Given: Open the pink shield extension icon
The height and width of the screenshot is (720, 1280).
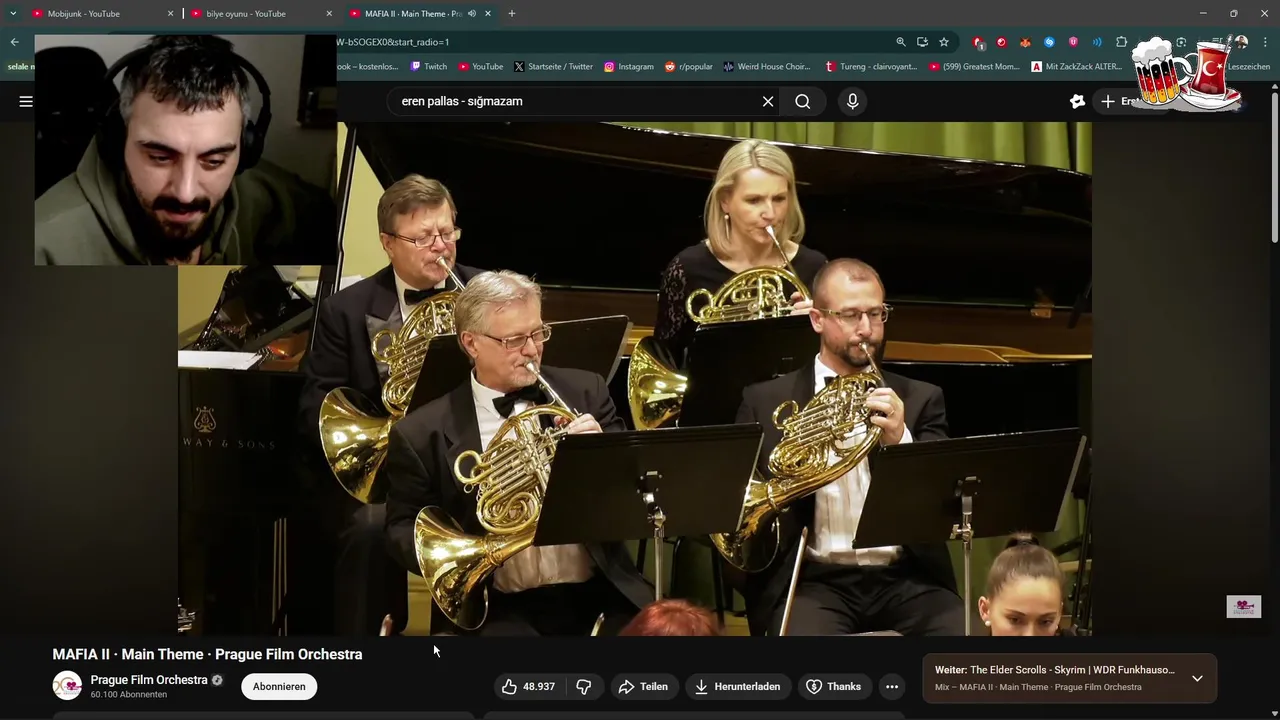Looking at the screenshot, I should coord(1073,42).
